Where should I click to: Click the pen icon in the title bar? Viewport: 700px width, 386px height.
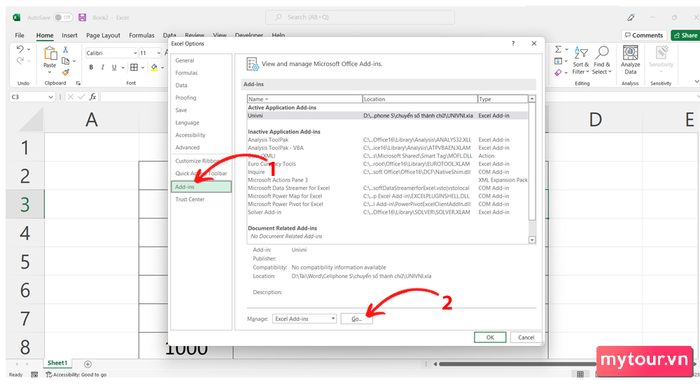click(630, 17)
